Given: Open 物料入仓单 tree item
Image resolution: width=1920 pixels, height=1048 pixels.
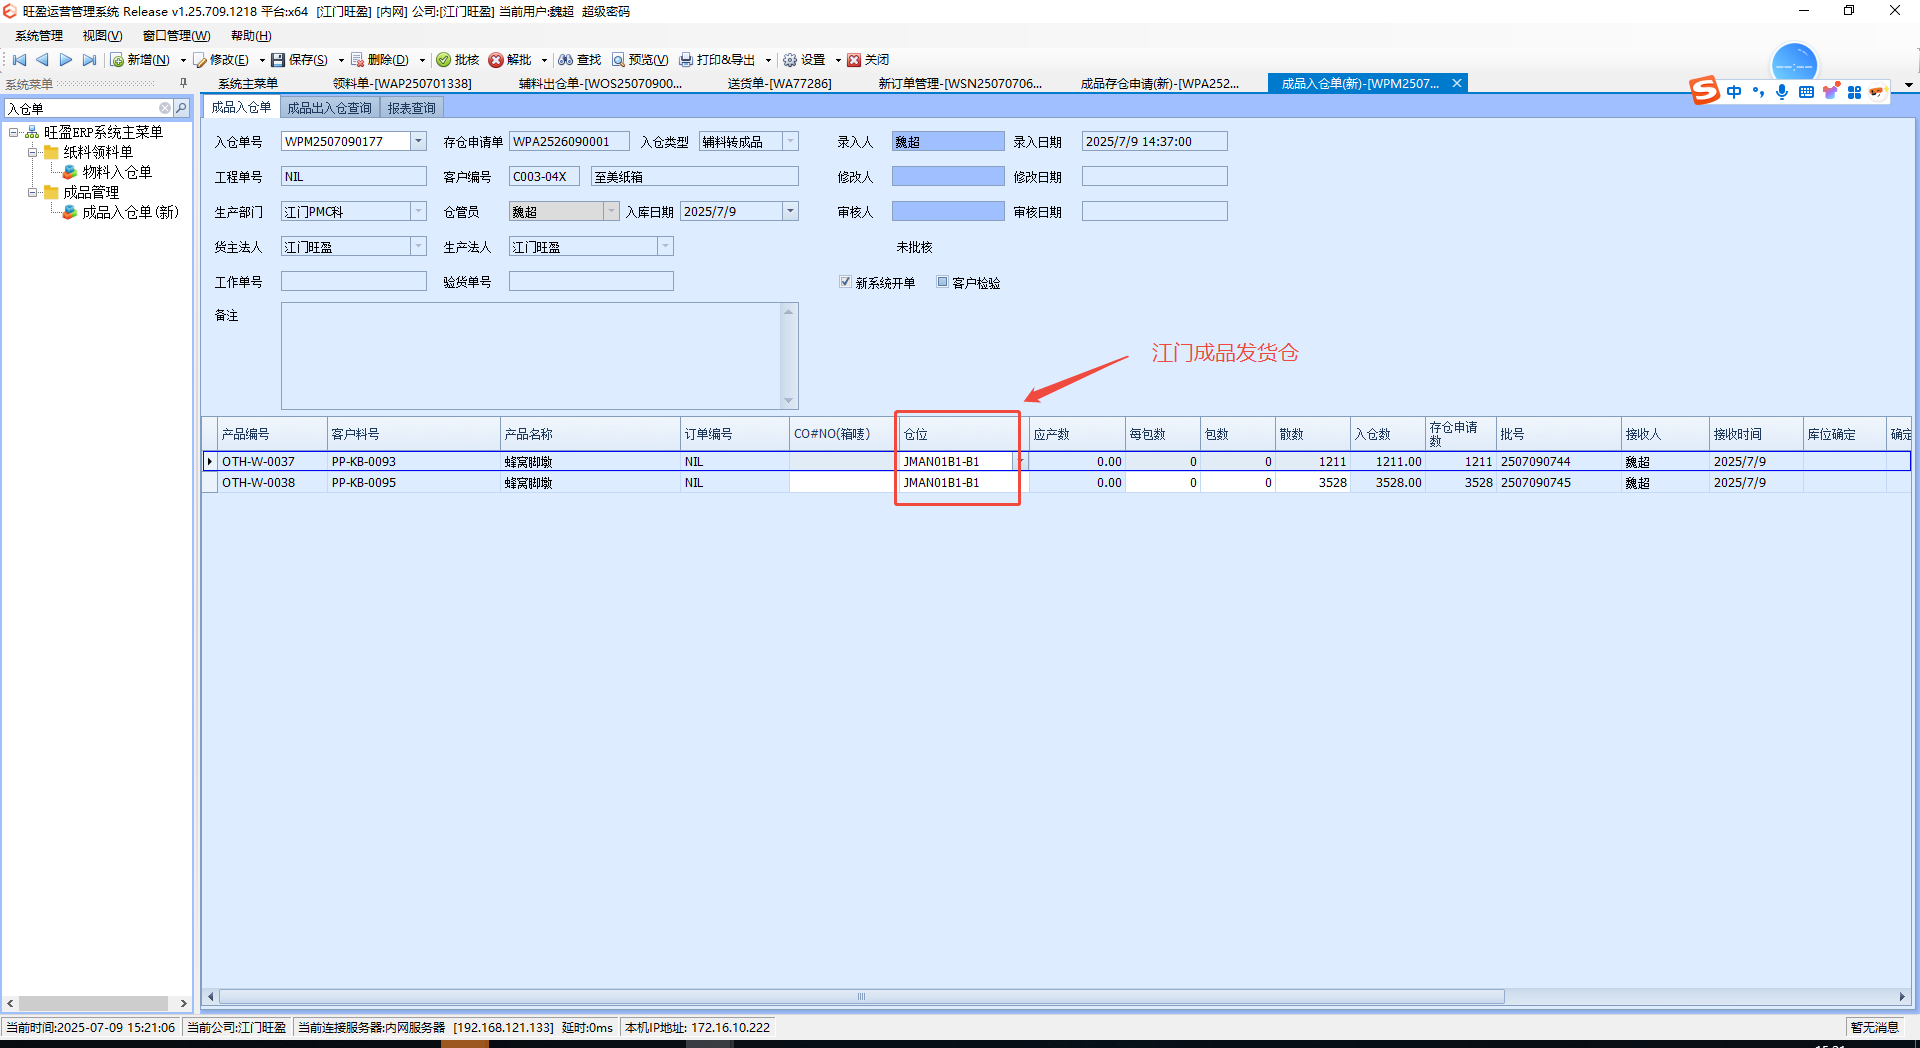Looking at the screenshot, I should point(116,172).
